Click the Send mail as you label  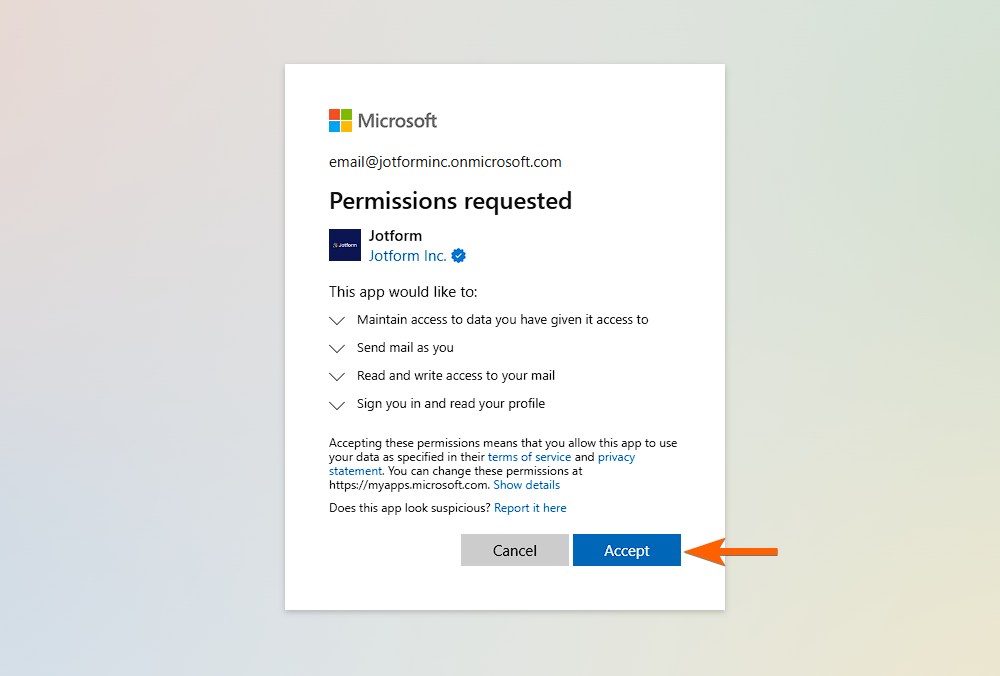[405, 348]
